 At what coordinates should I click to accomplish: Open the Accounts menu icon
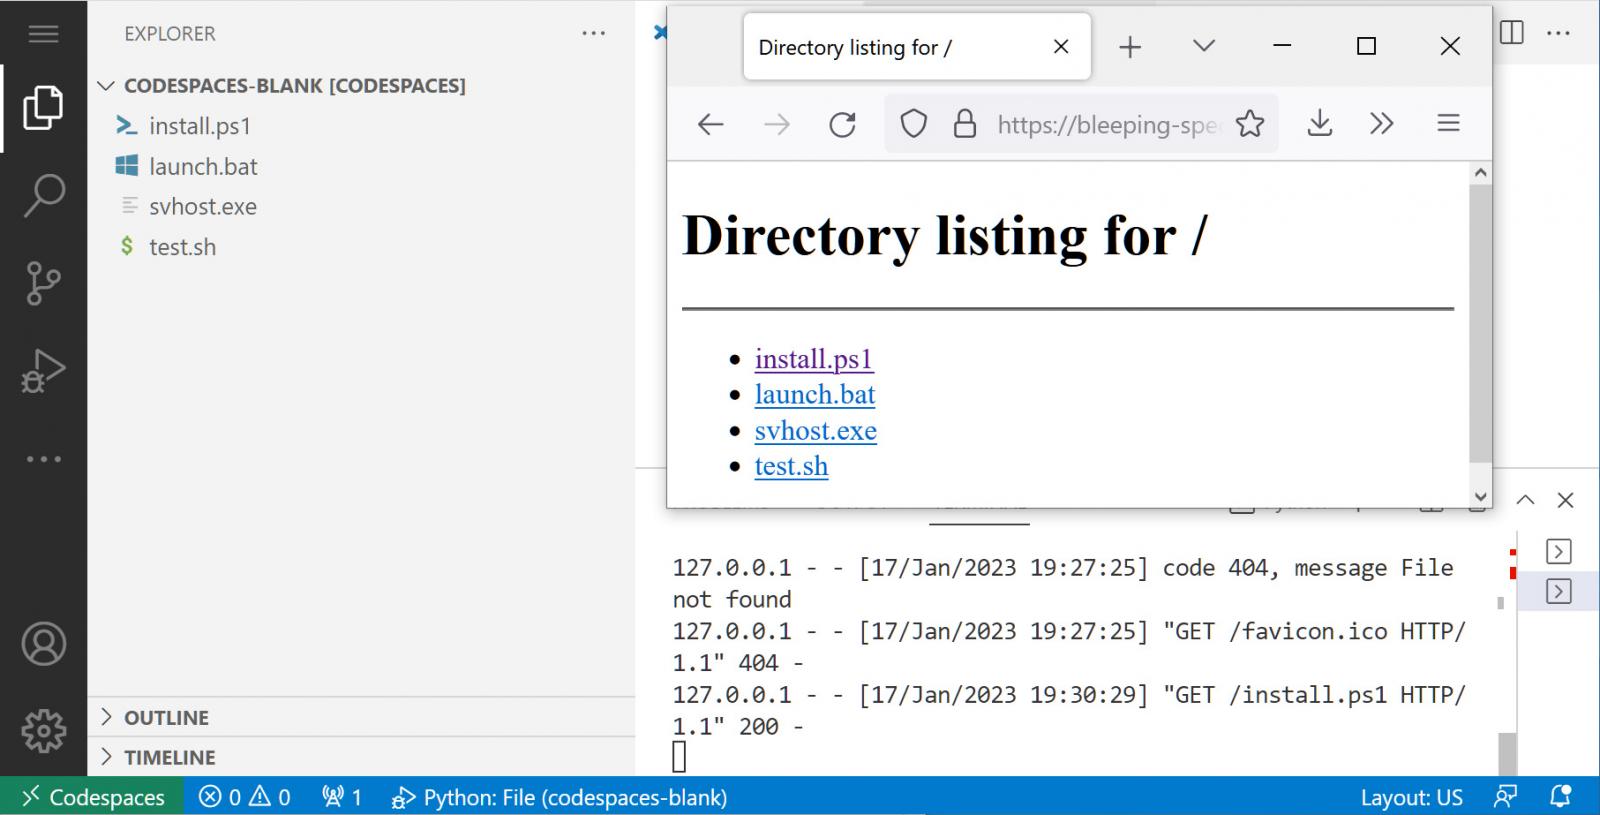pos(43,644)
